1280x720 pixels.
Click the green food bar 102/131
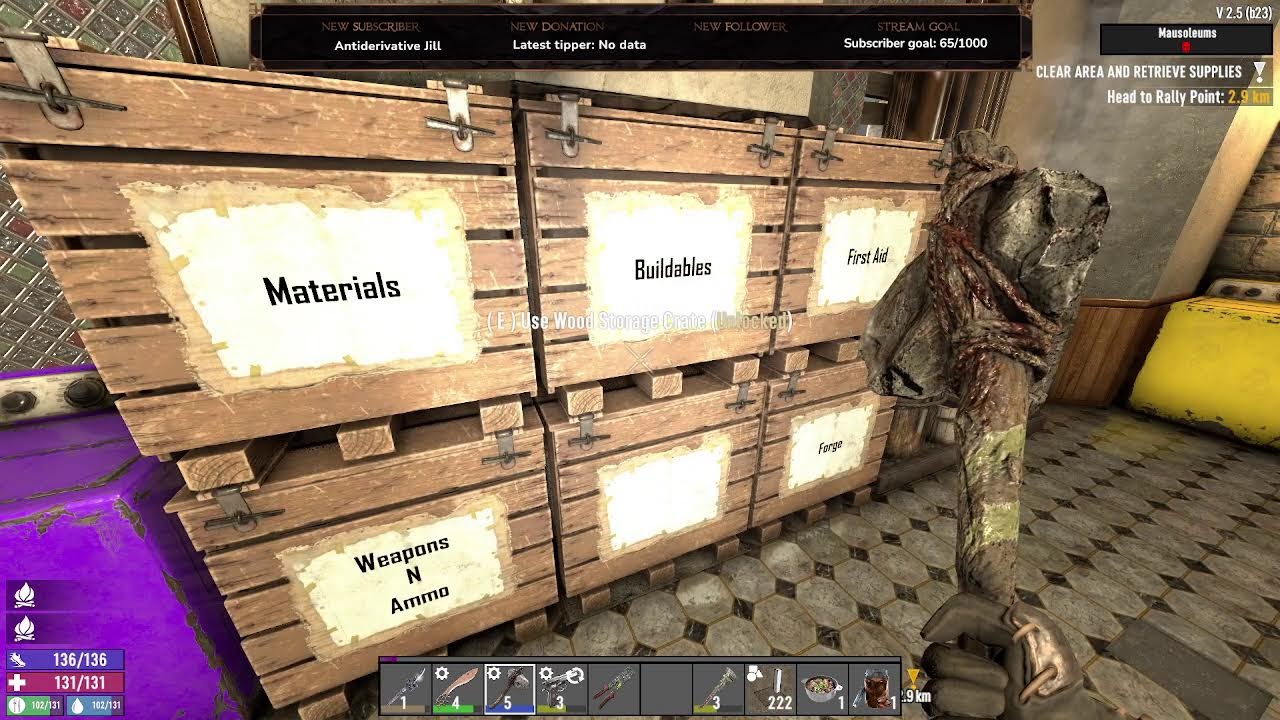(x=36, y=704)
